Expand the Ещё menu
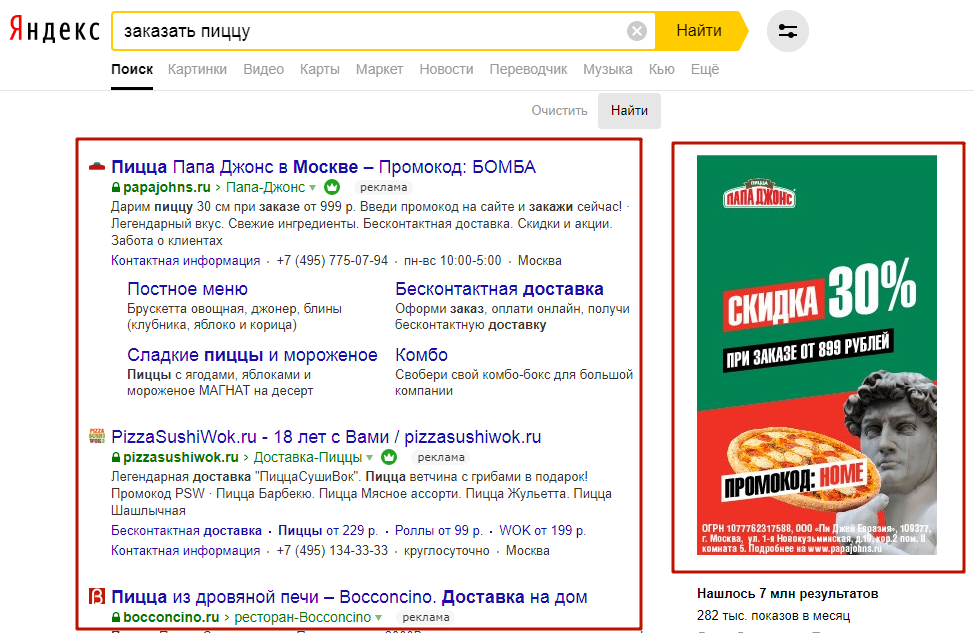The height and width of the screenshot is (633, 974). [x=705, y=70]
